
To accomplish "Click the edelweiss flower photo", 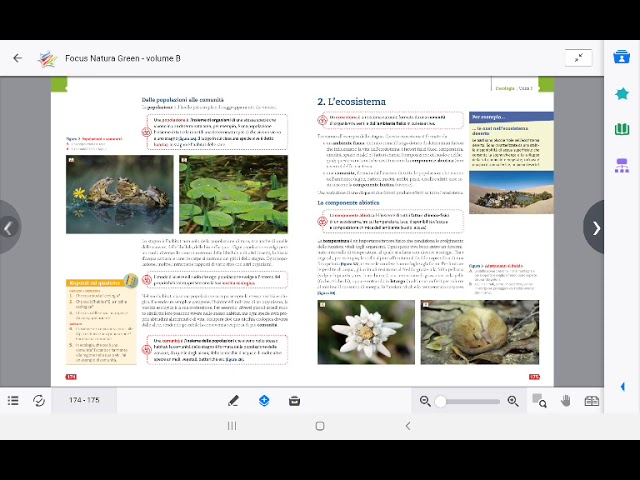I will tap(366, 332).
